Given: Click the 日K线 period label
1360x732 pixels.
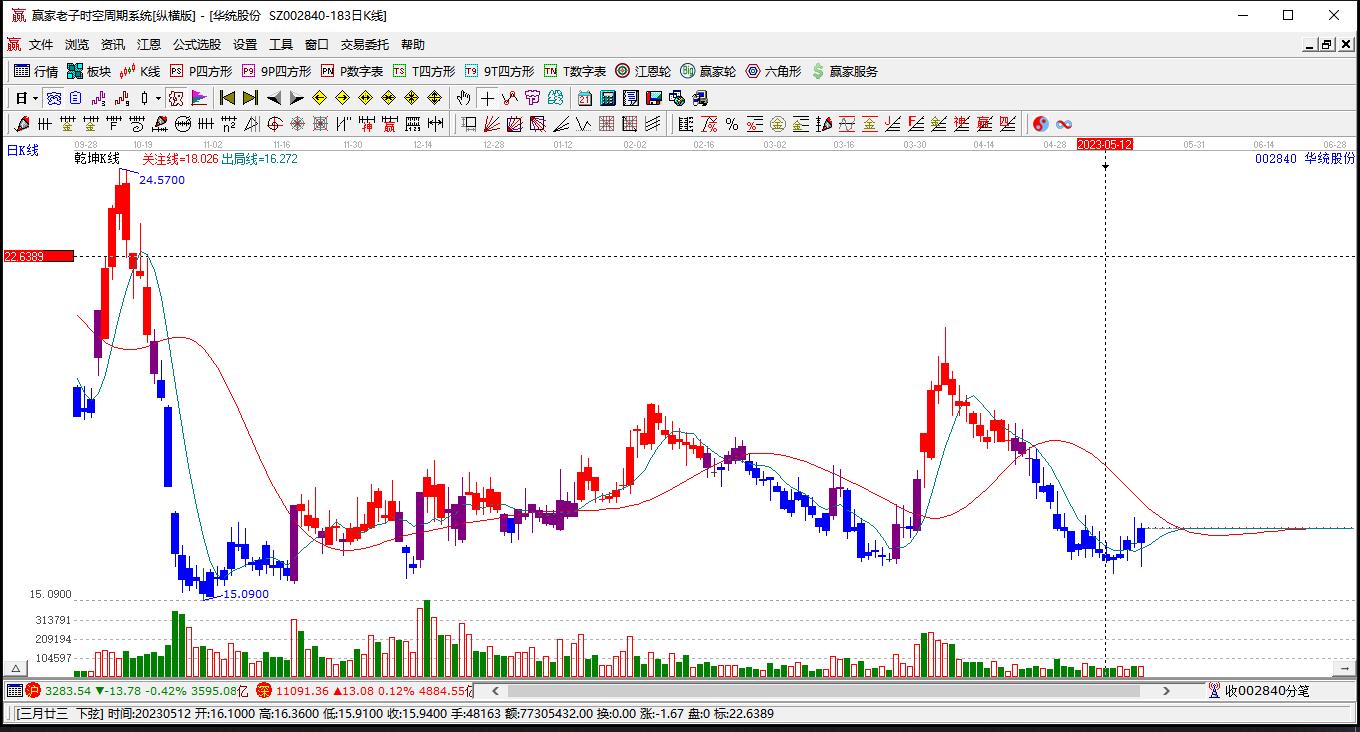Looking at the screenshot, I should click(22, 150).
